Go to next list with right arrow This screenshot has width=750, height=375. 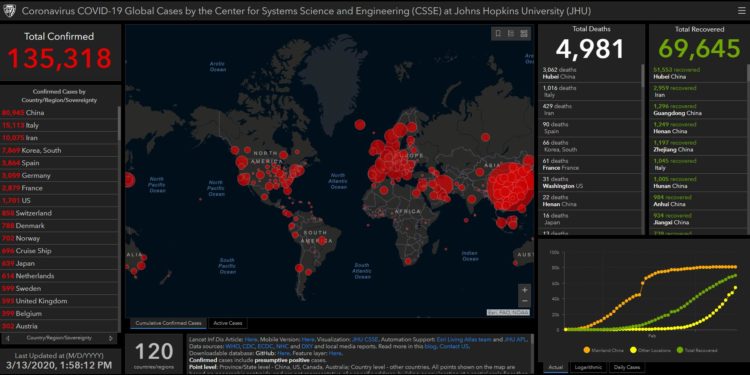(110, 338)
